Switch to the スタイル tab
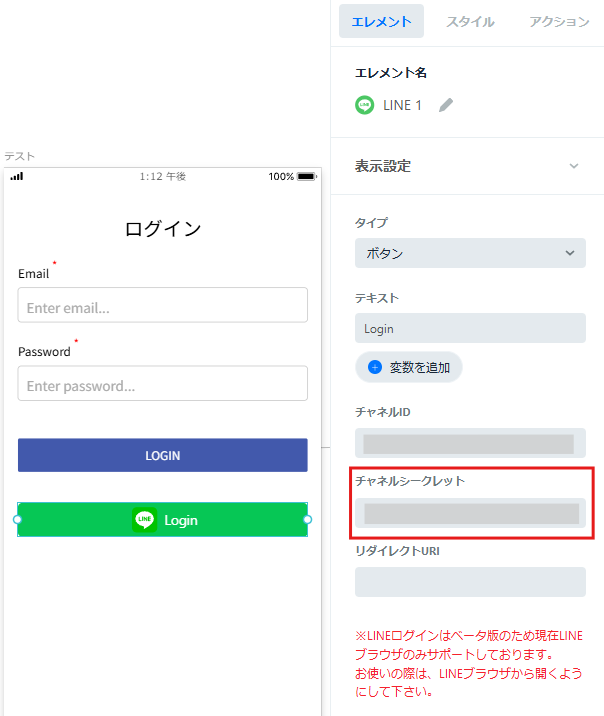 470,21
